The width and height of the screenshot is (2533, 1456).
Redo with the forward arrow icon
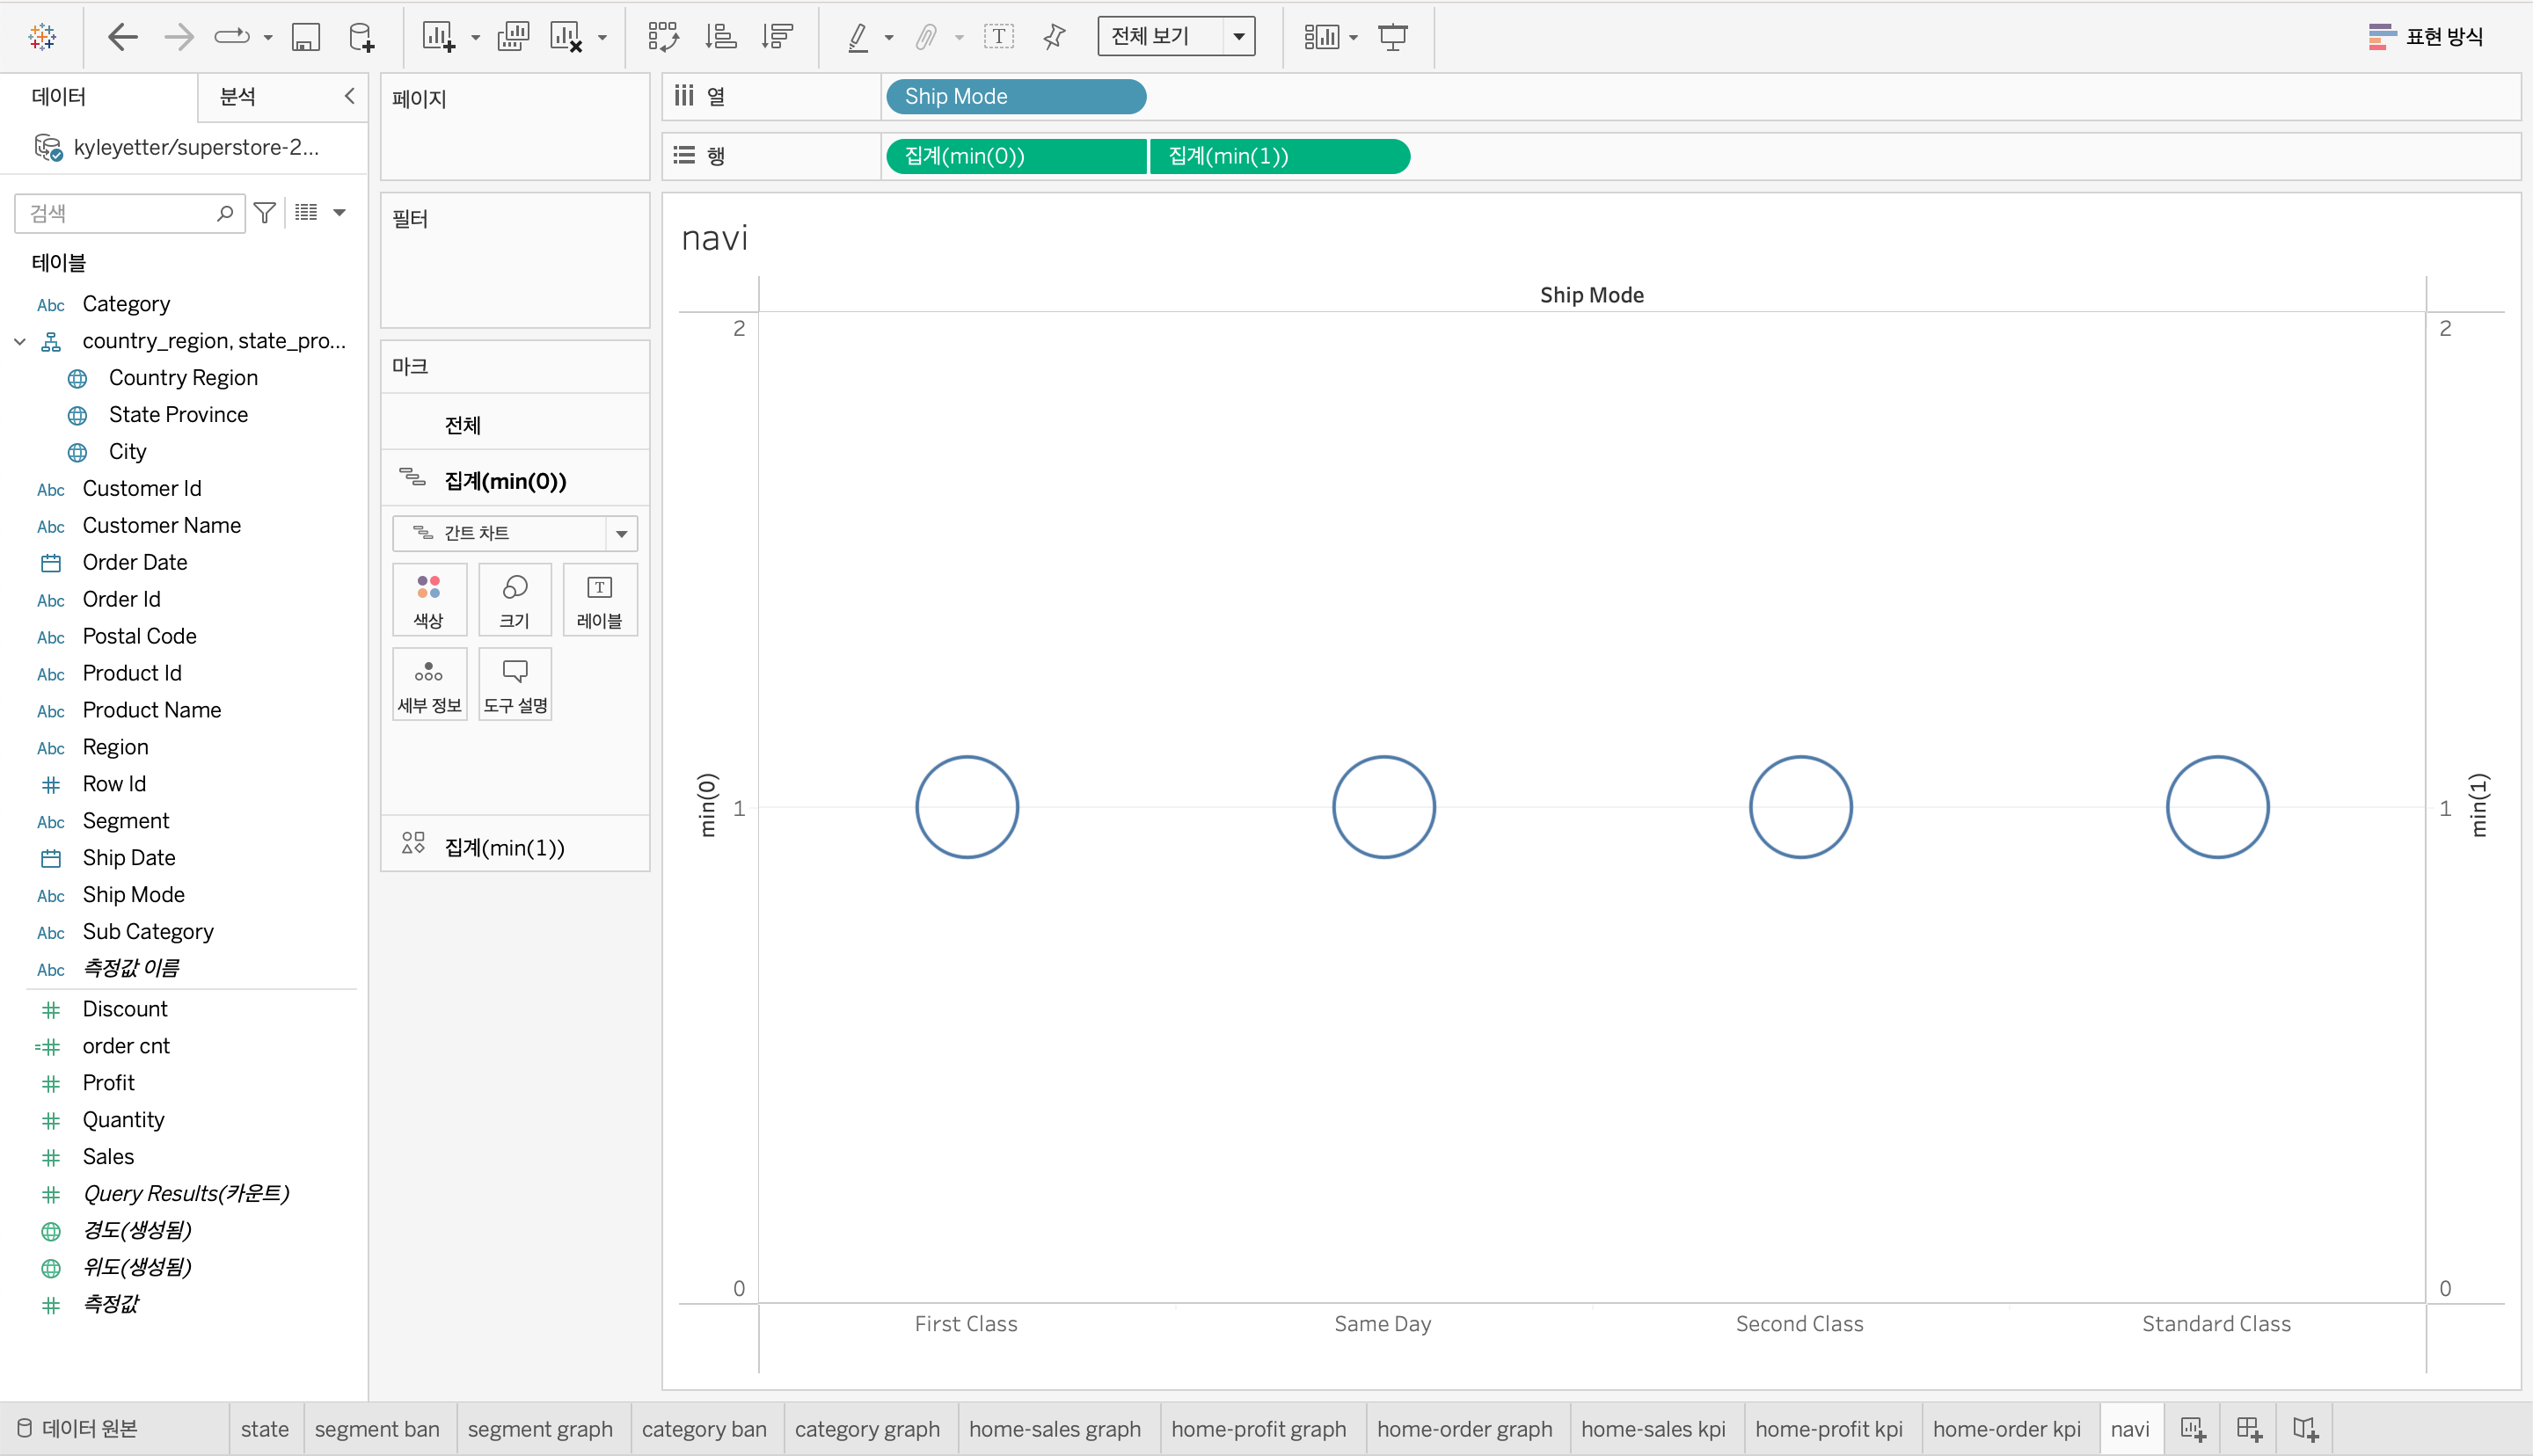click(179, 37)
